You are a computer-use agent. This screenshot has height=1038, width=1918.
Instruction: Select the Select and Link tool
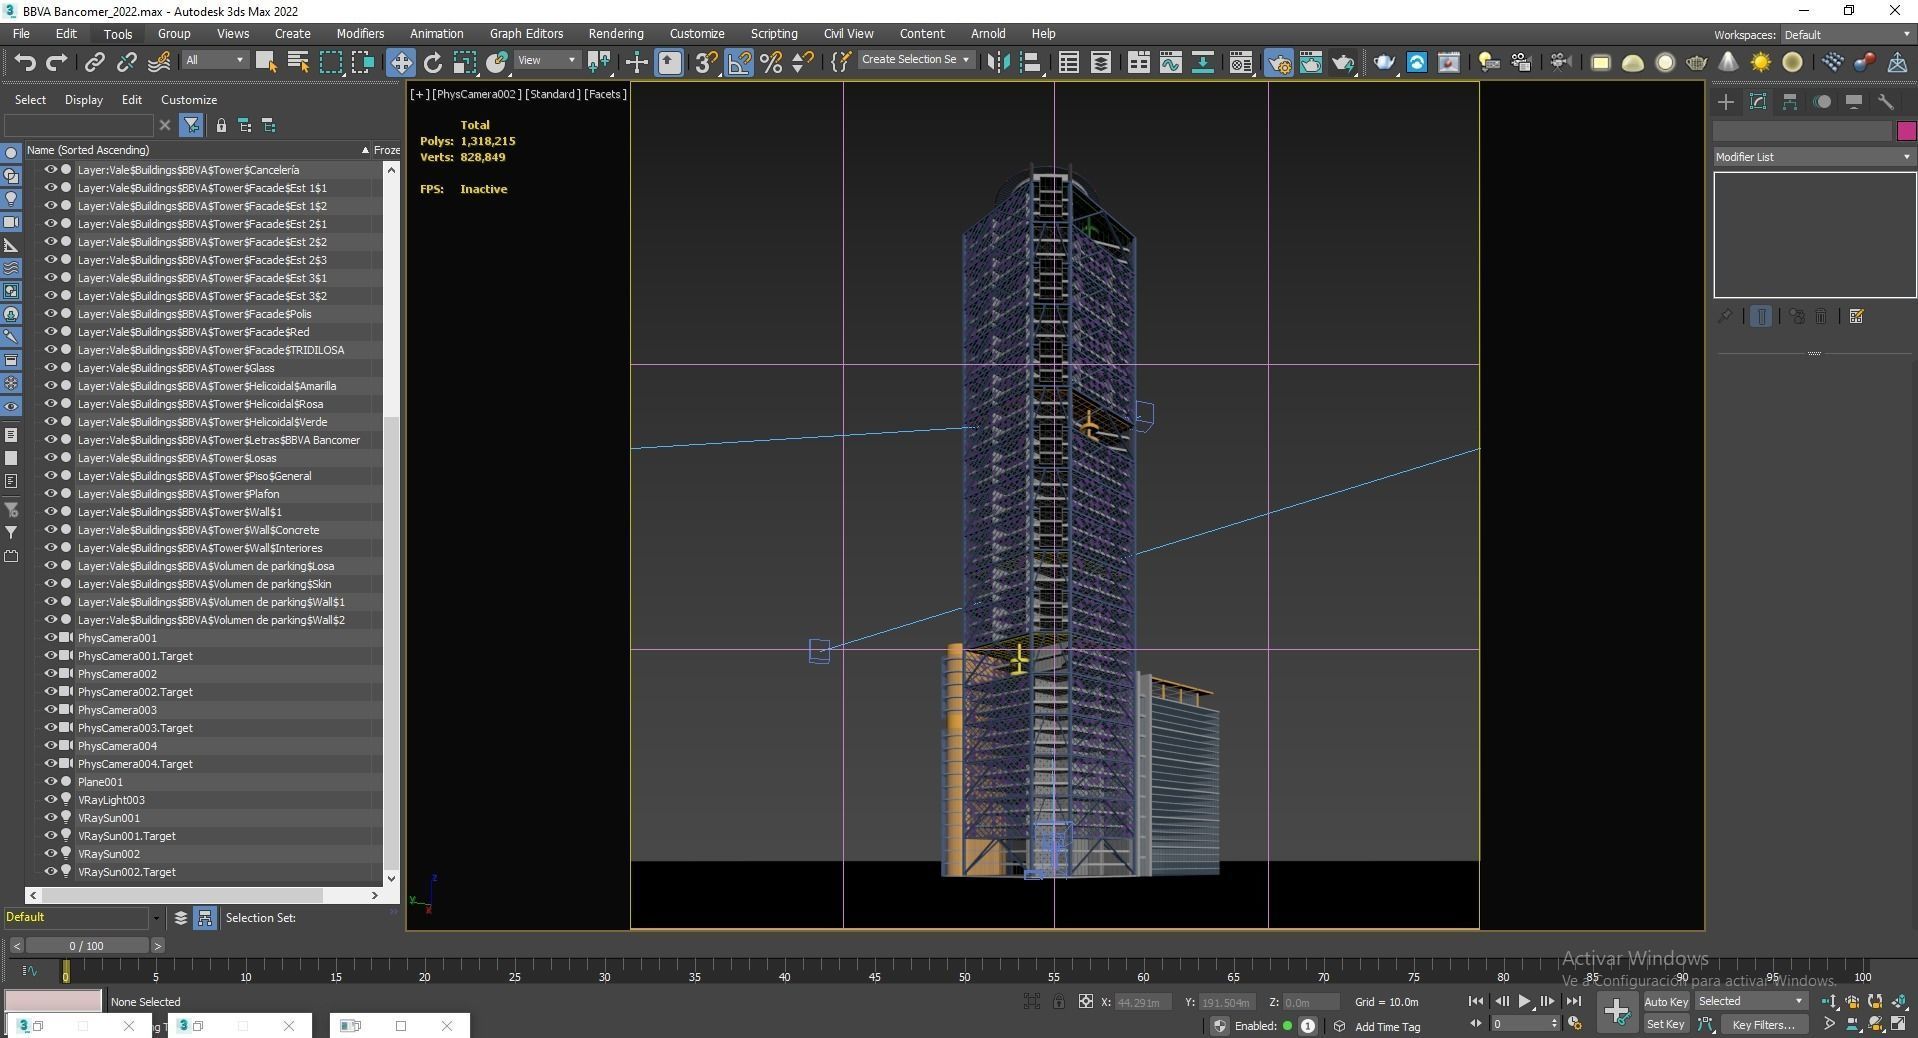coord(94,62)
